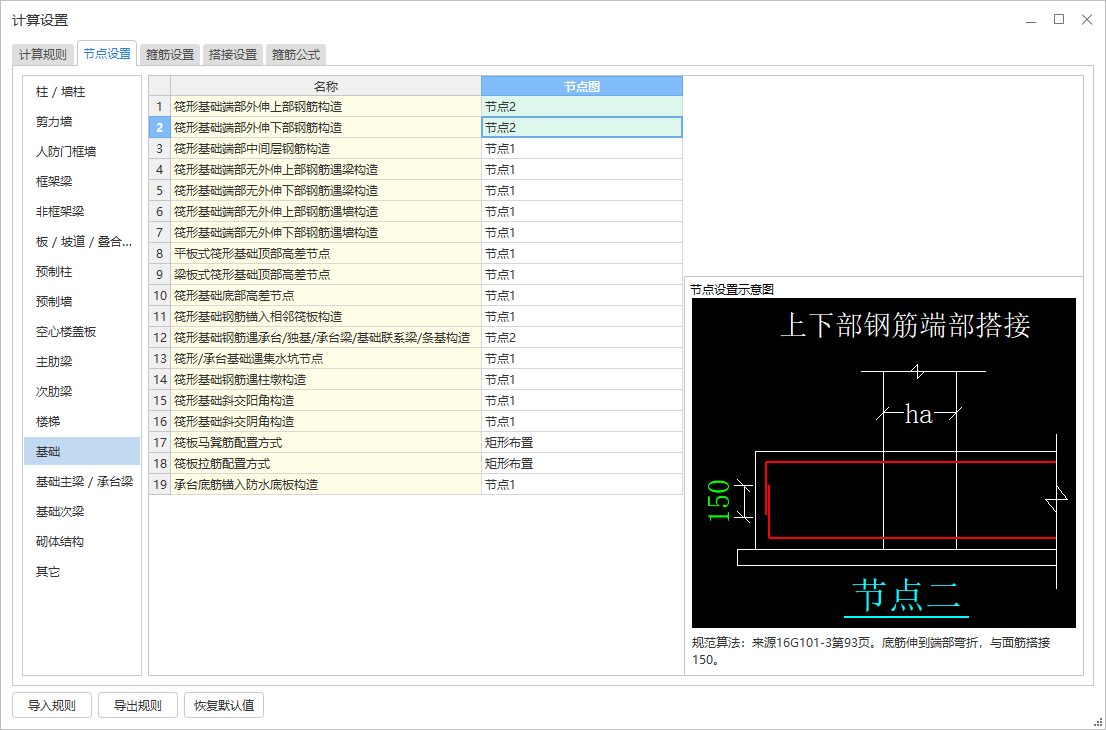Screen dimensions: 1106x730
Task: Select row 筏形基础钢筋锚入相邻筏板构造
Action: pyautogui.click(x=326, y=317)
